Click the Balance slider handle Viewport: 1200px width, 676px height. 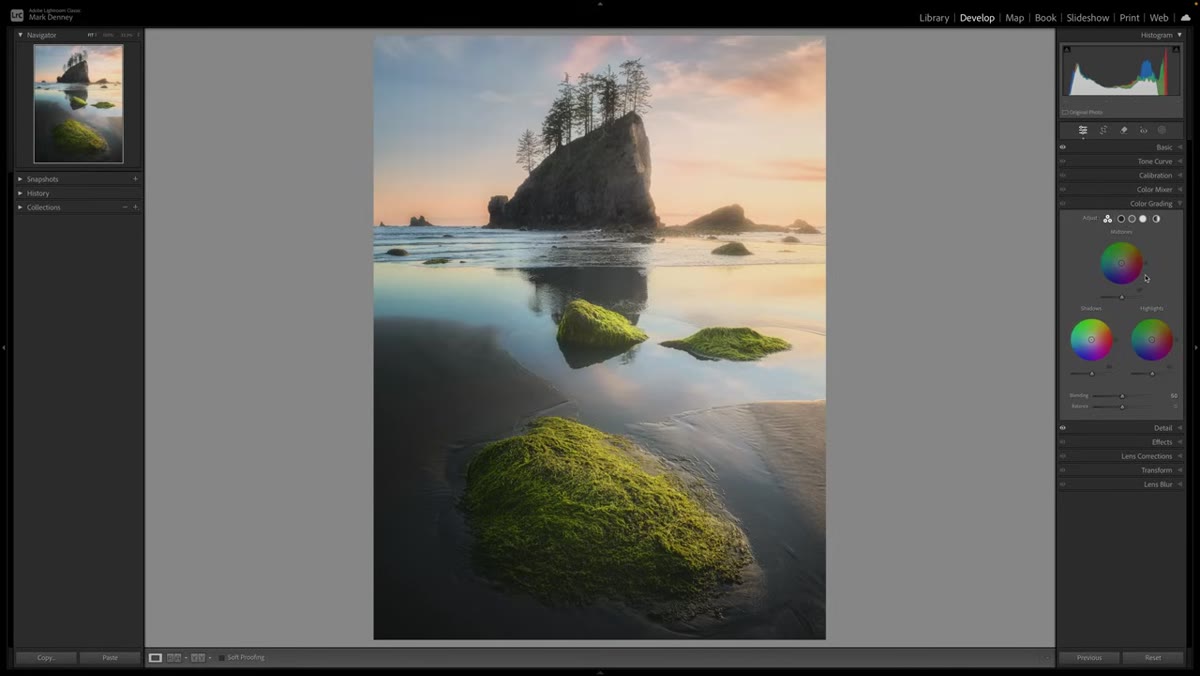point(1122,406)
